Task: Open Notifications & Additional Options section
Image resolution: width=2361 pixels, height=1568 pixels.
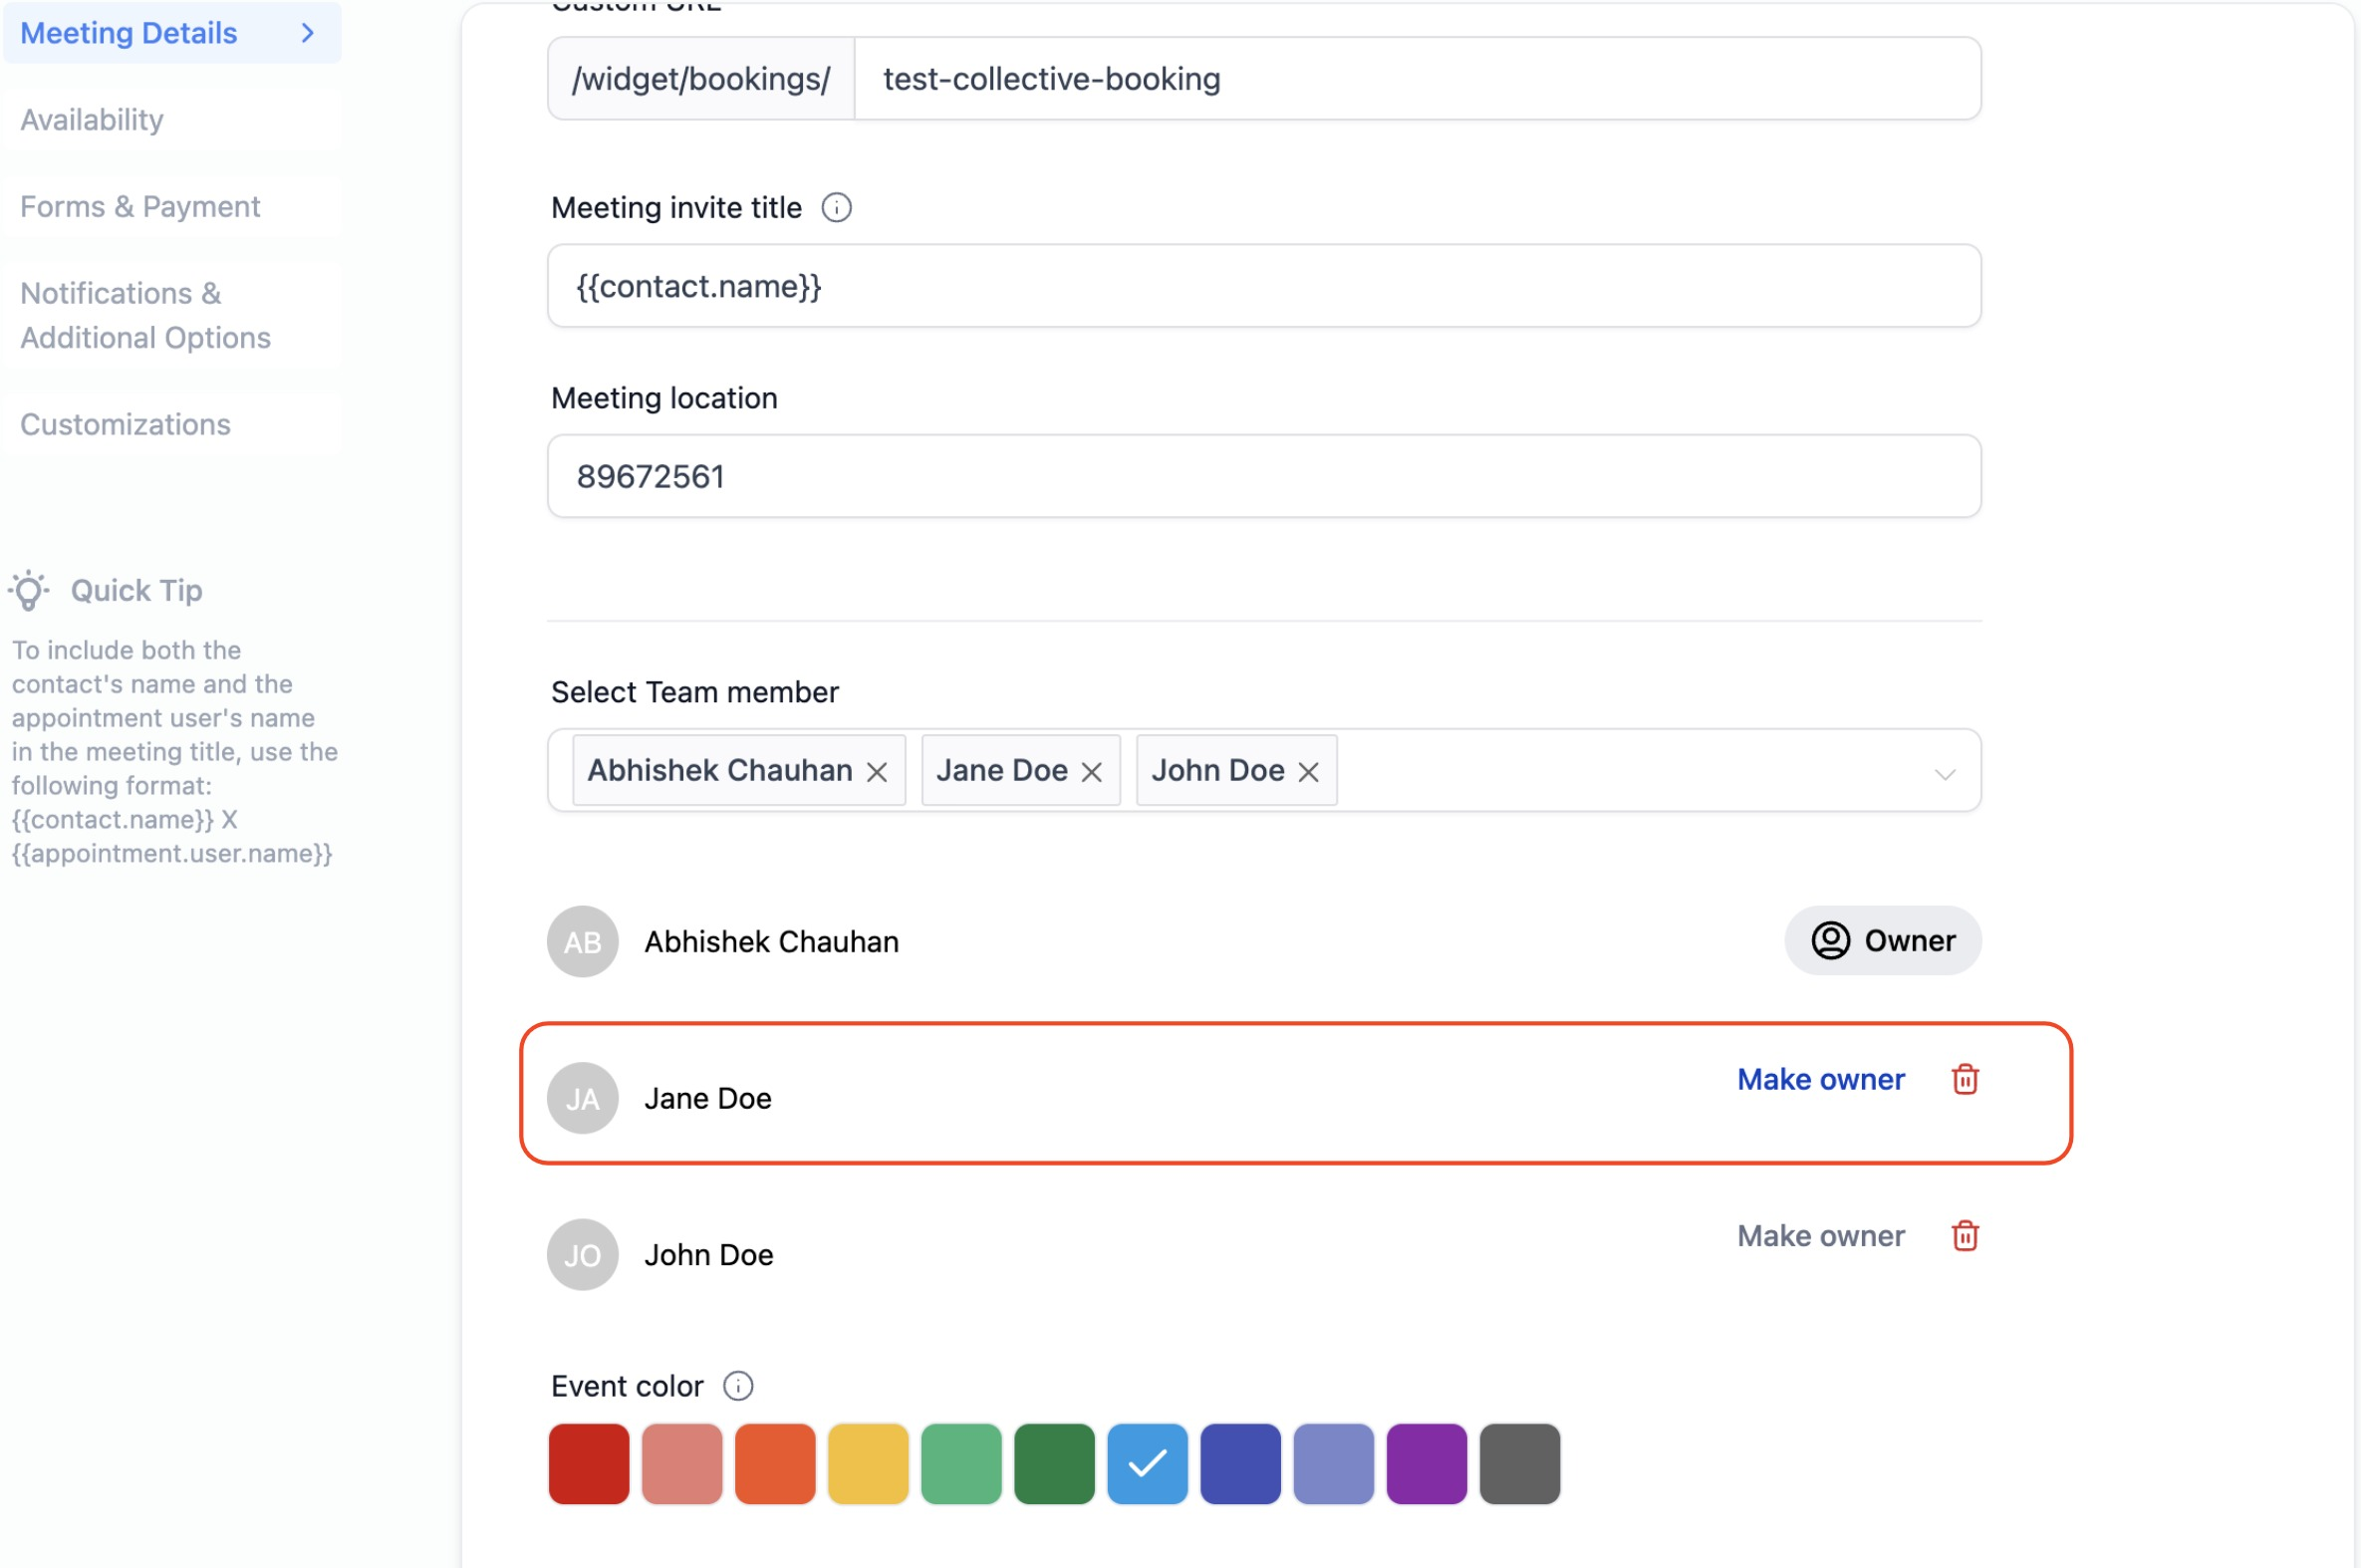Action: point(145,315)
